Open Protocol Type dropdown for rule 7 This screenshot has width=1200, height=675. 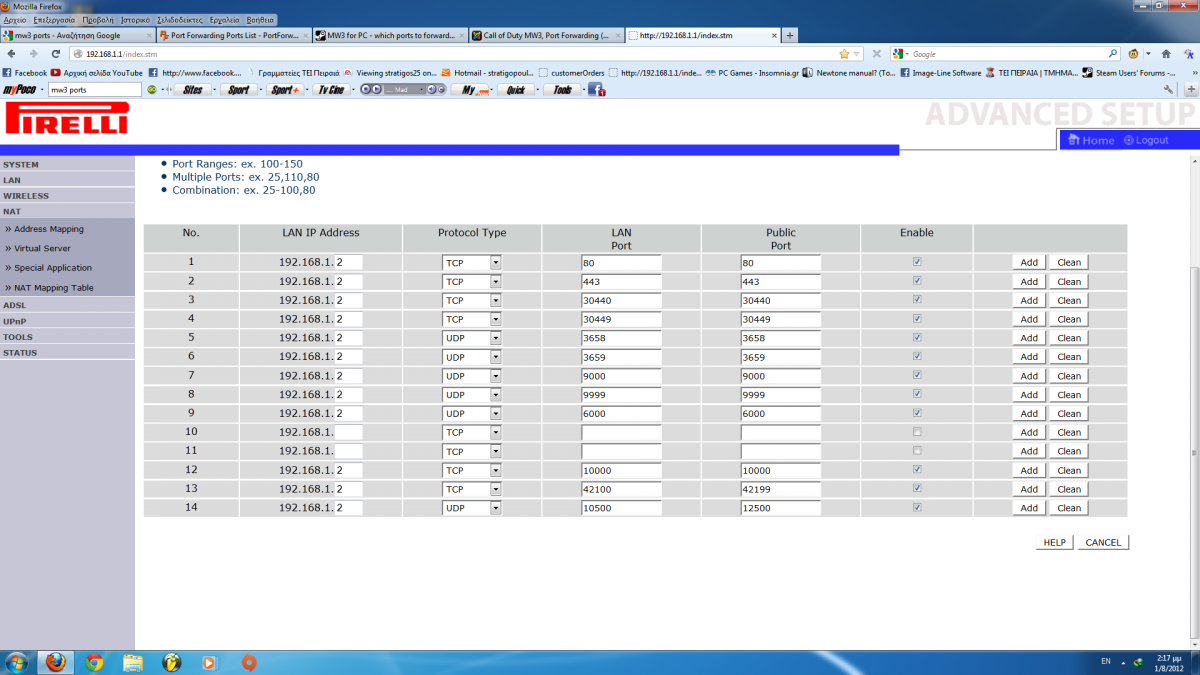pos(472,376)
